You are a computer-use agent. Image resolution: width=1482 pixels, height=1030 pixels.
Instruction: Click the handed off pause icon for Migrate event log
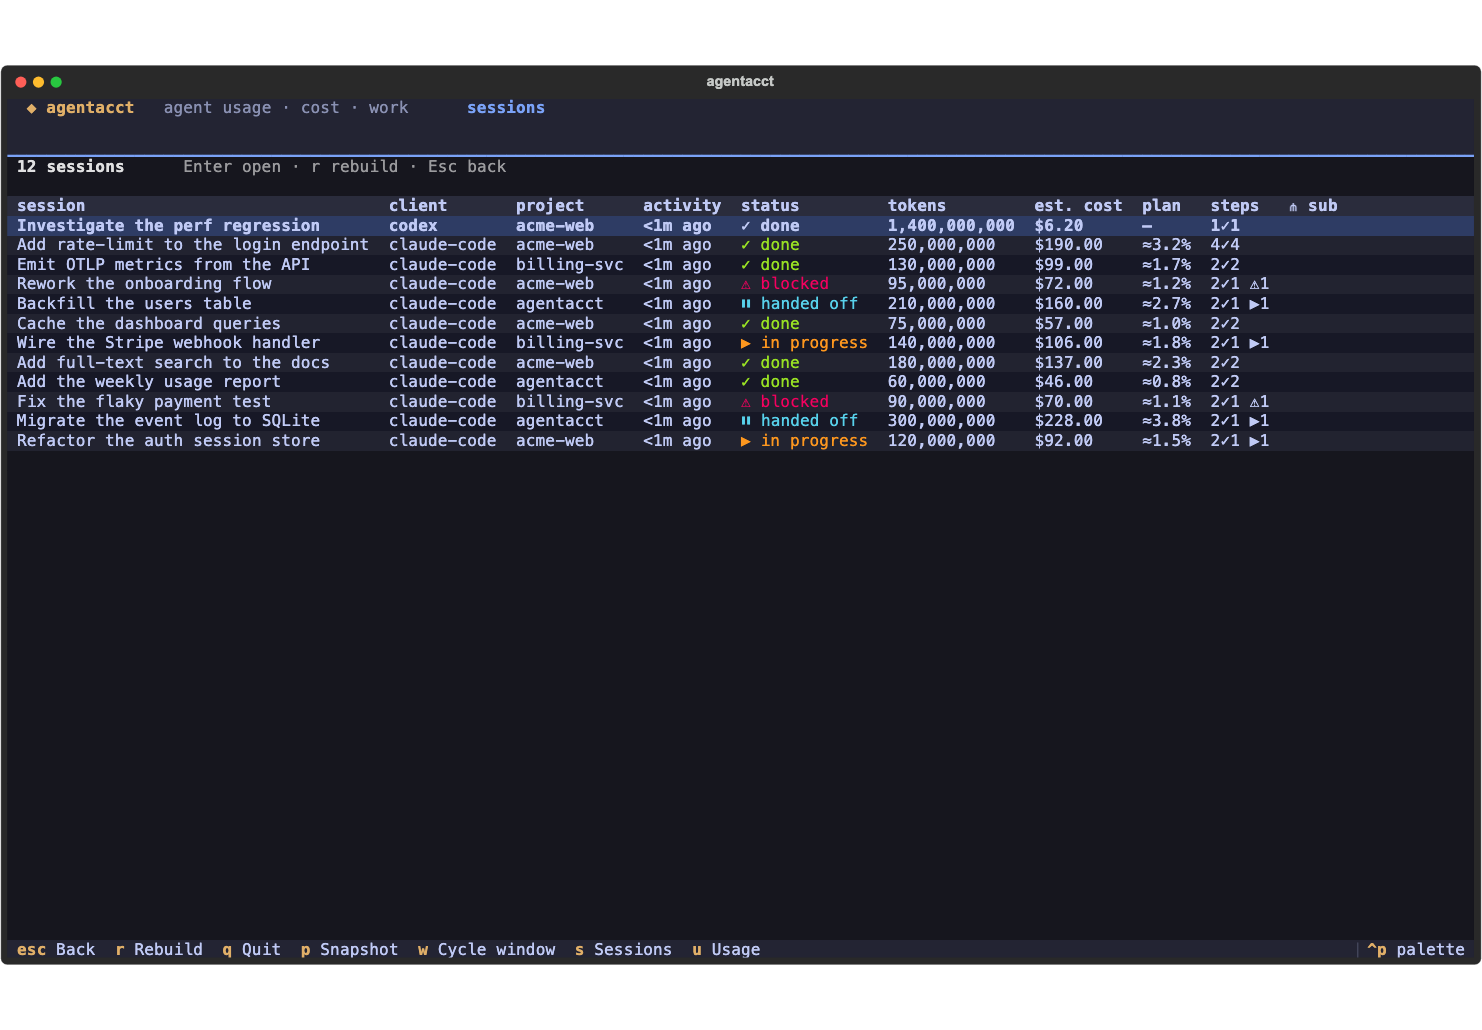[x=746, y=421]
